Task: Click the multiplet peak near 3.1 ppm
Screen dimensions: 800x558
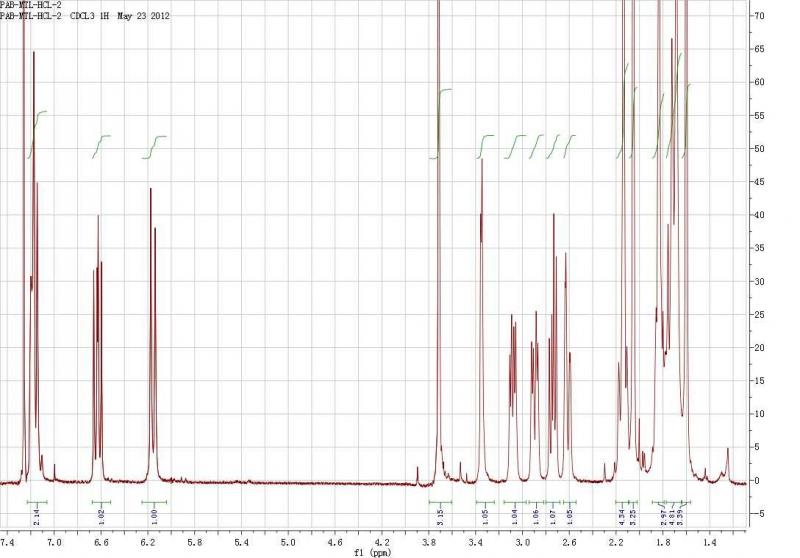Action: pos(513,398)
